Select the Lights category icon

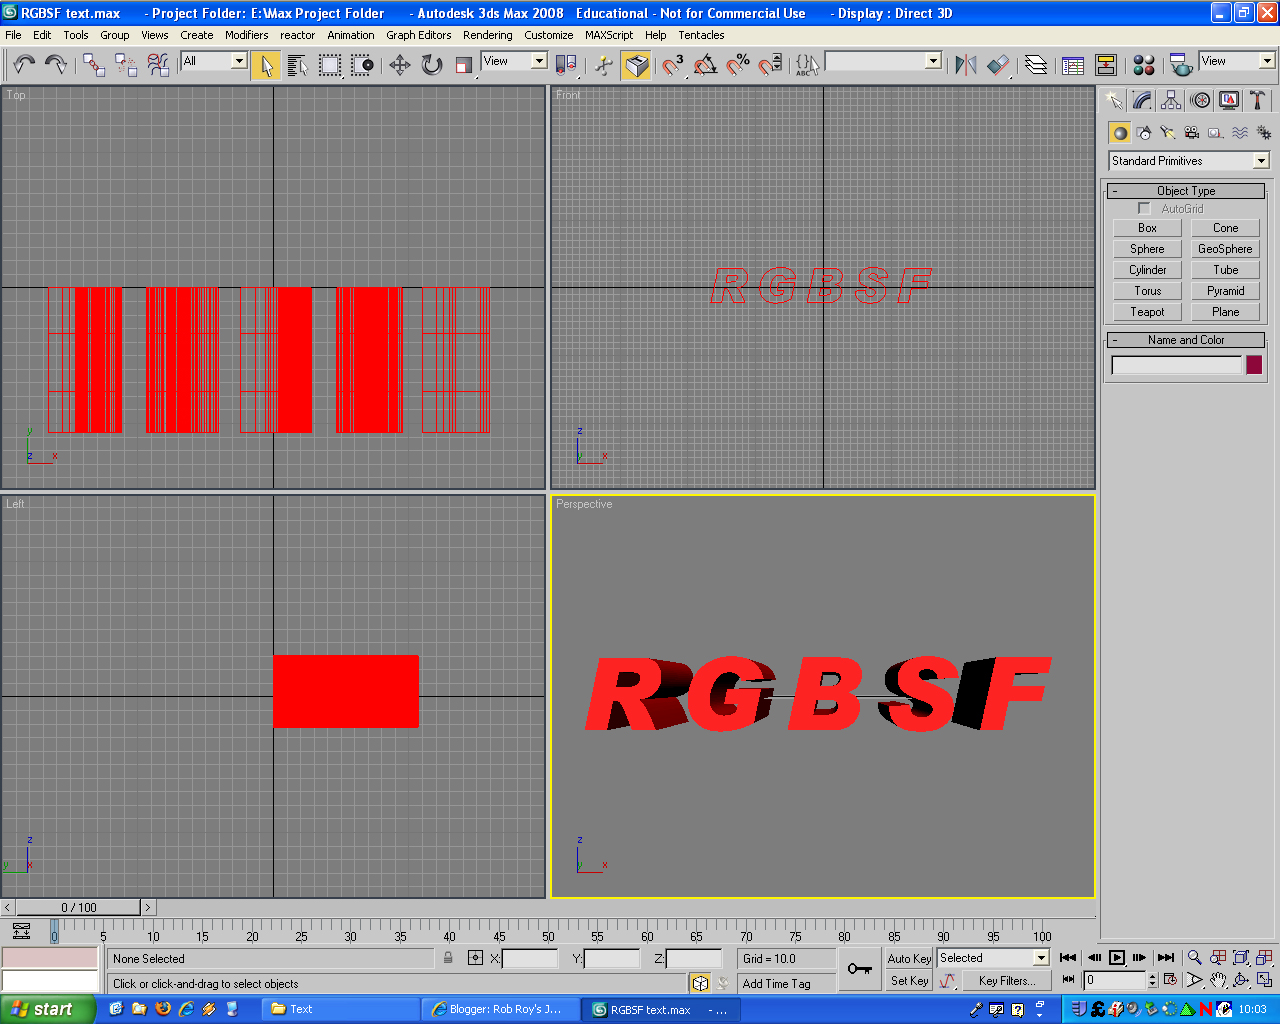pyautogui.click(x=1168, y=133)
